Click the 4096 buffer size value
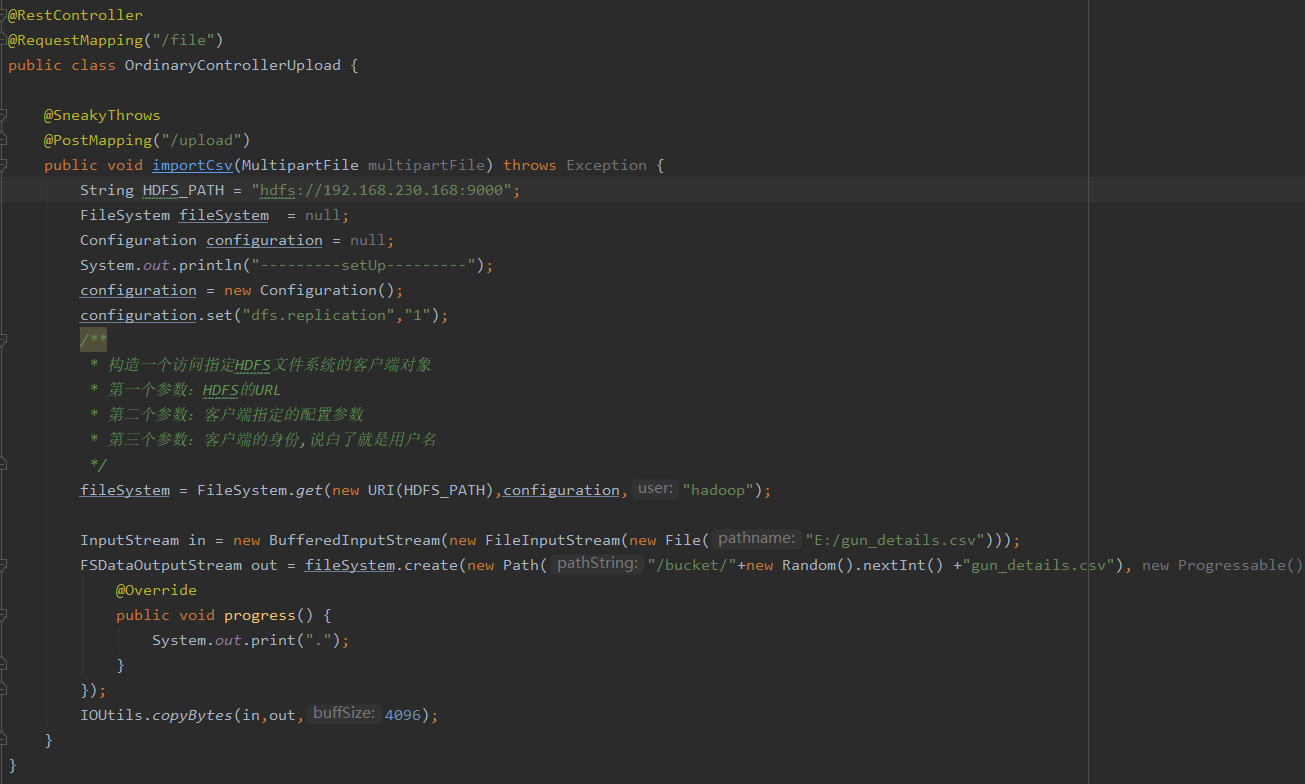Image resolution: width=1305 pixels, height=784 pixels. [403, 715]
